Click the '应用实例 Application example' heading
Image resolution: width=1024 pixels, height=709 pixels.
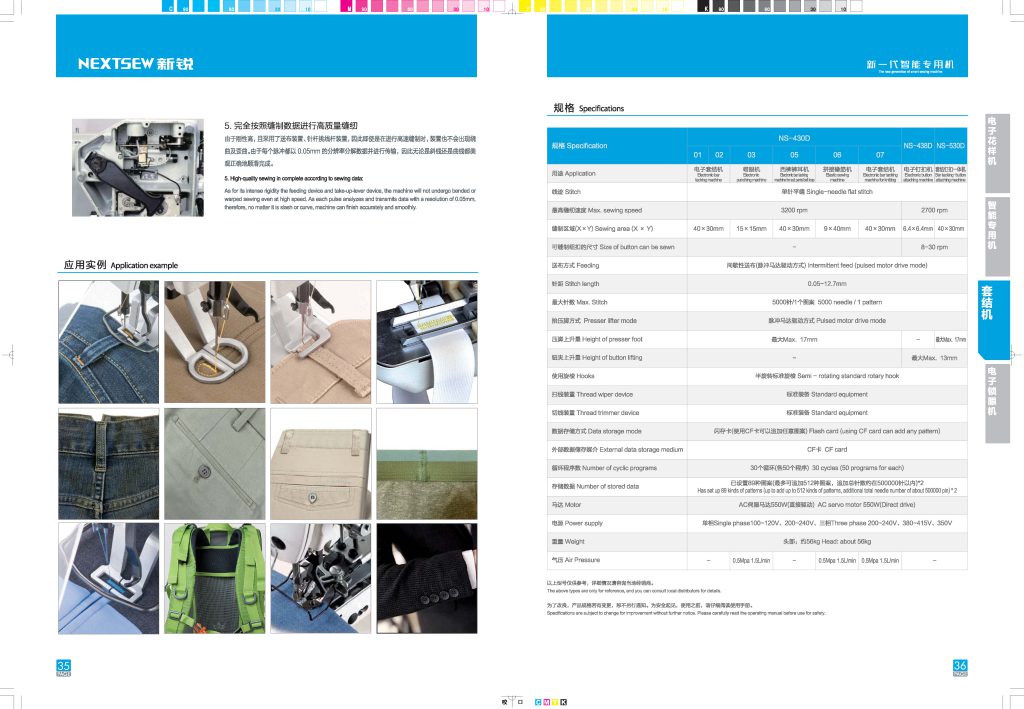[x=121, y=264]
